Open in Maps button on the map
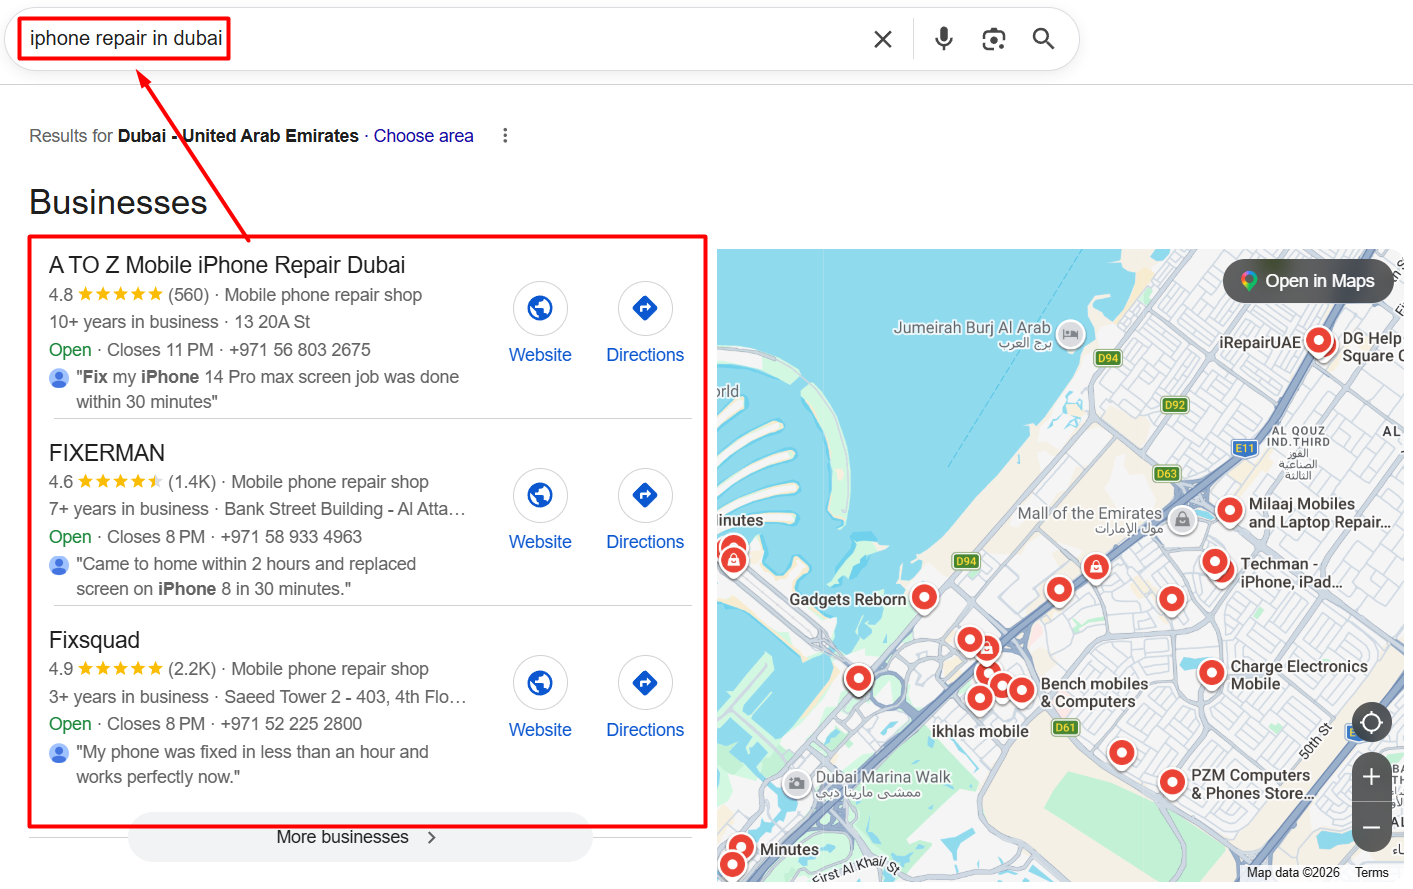Viewport: 1413px width, 889px height. click(1308, 281)
